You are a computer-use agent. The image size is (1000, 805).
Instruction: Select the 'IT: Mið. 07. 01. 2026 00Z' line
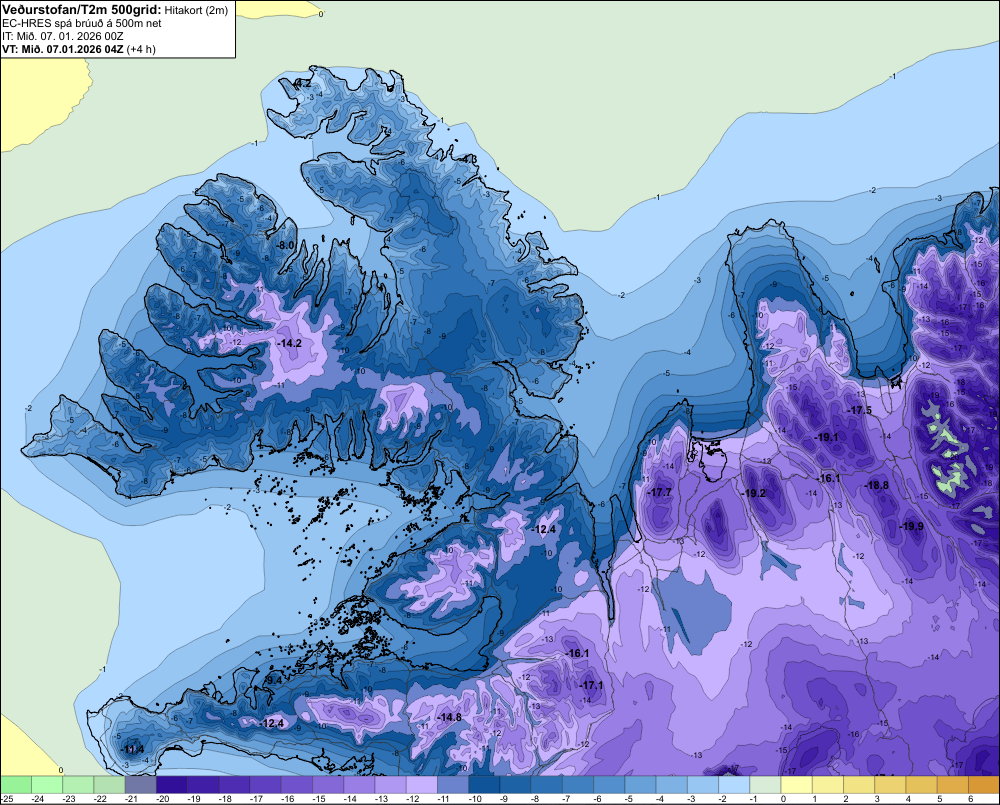63,36
